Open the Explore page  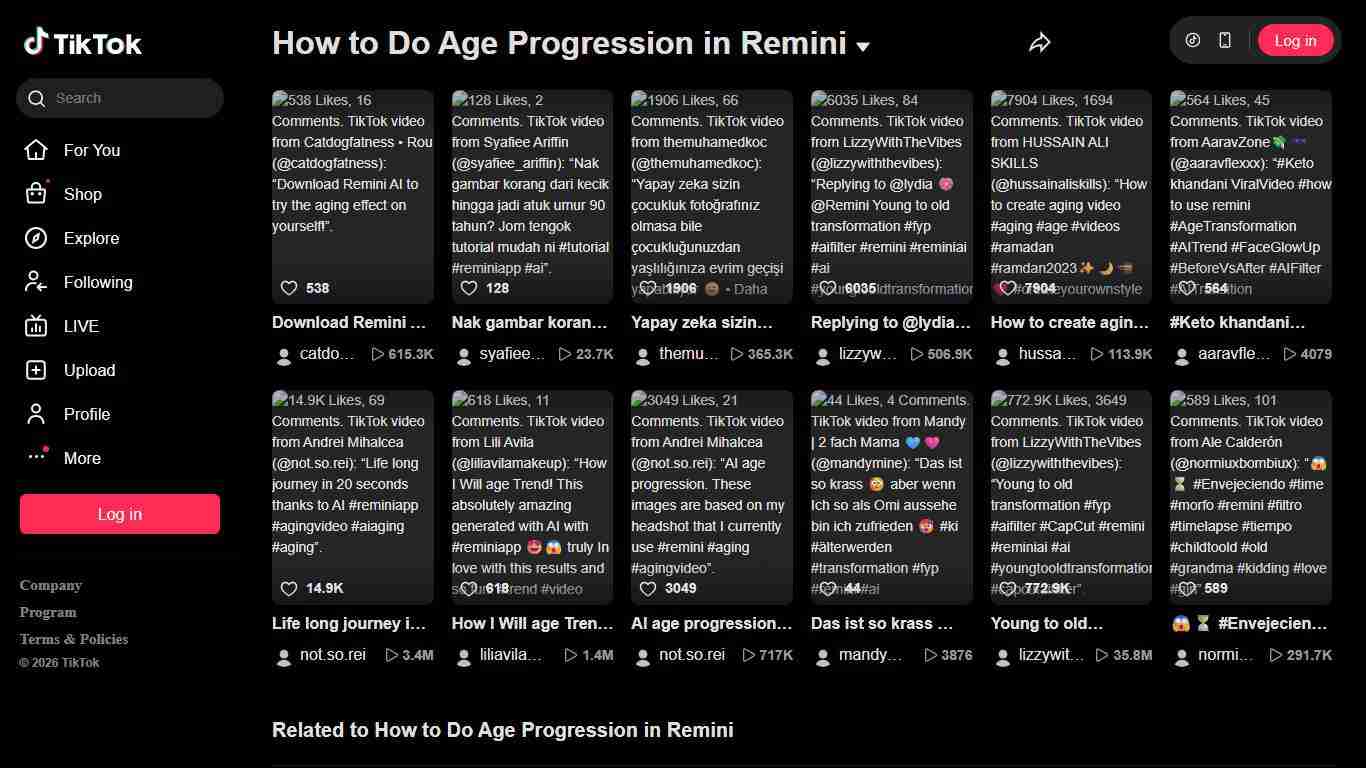[92, 238]
